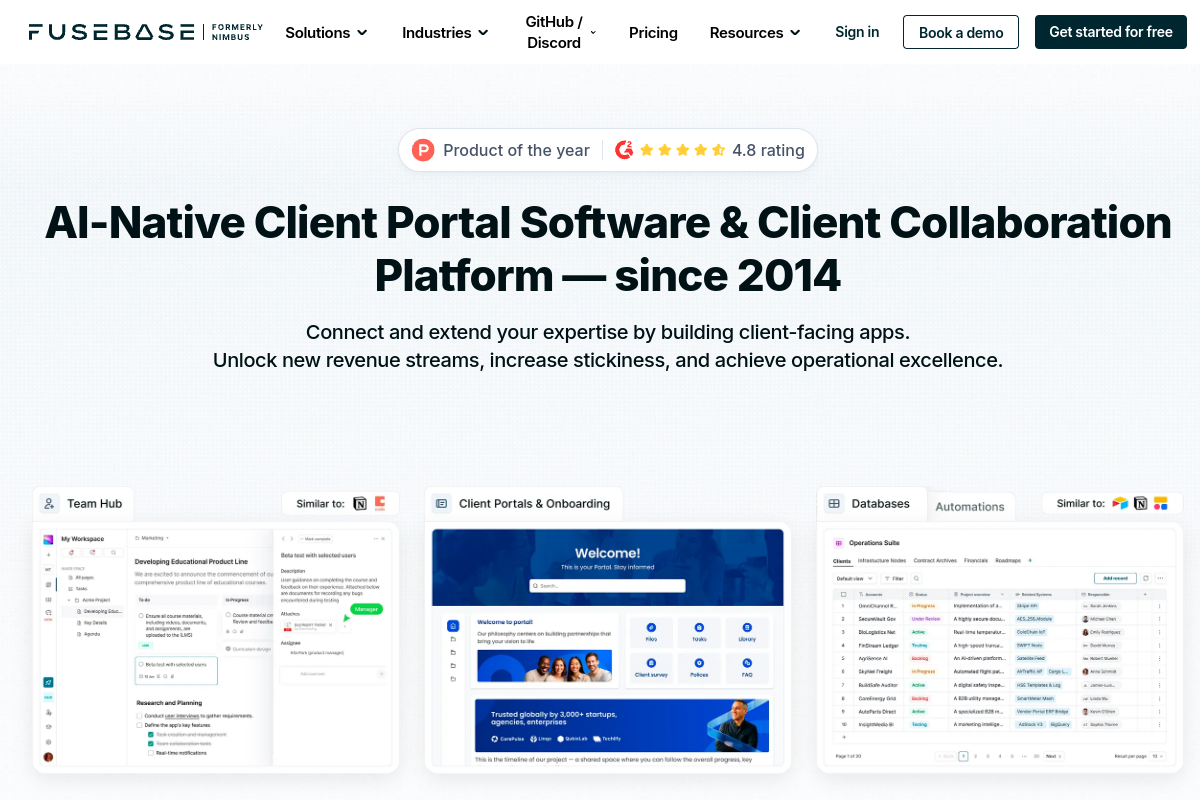
Task: Open the FAQ tile in portal preview
Action: click(x=747, y=668)
